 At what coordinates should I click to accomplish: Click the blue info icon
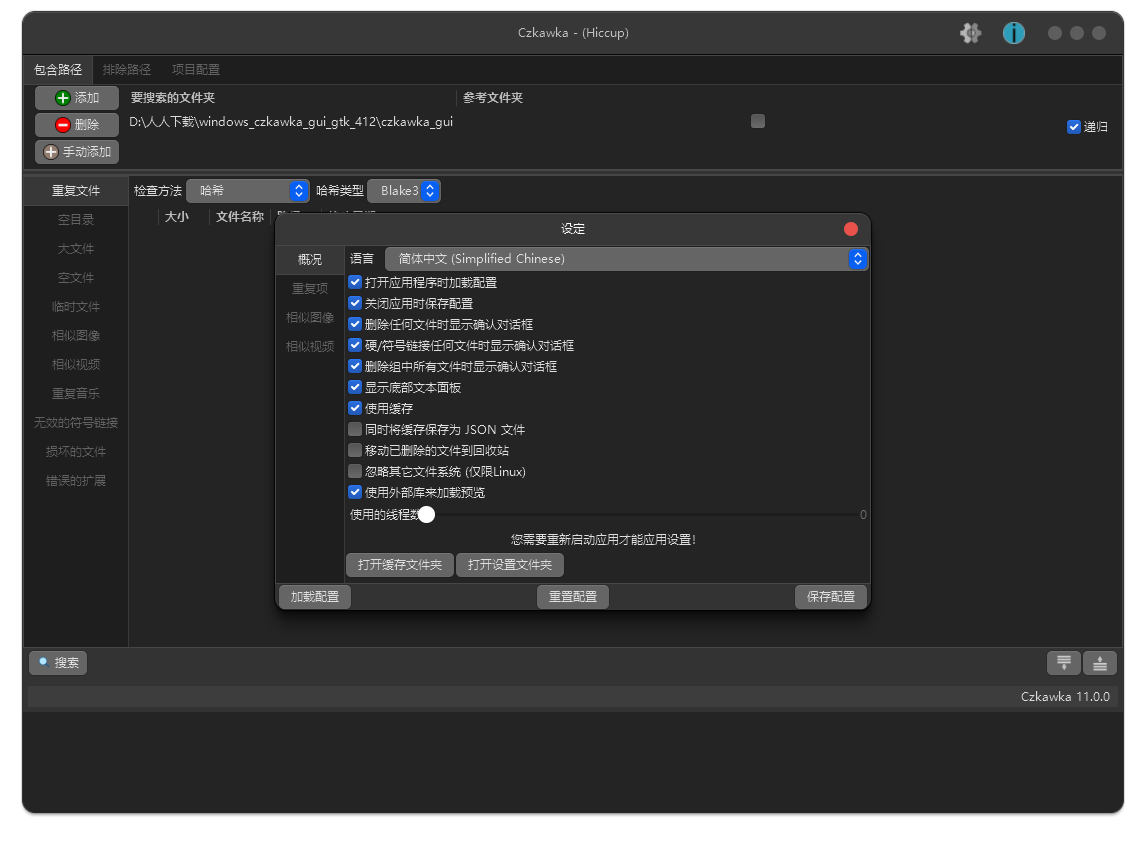point(1014,33)
